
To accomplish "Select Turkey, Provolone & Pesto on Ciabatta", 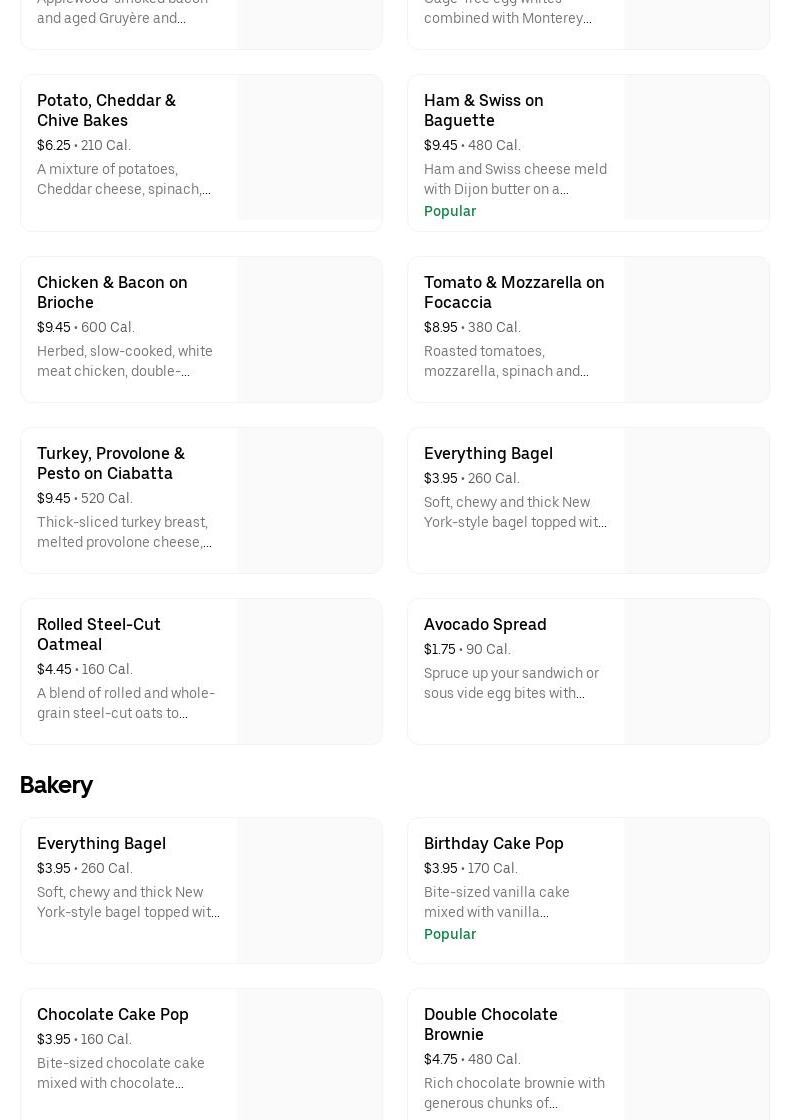I will (111, 463).
